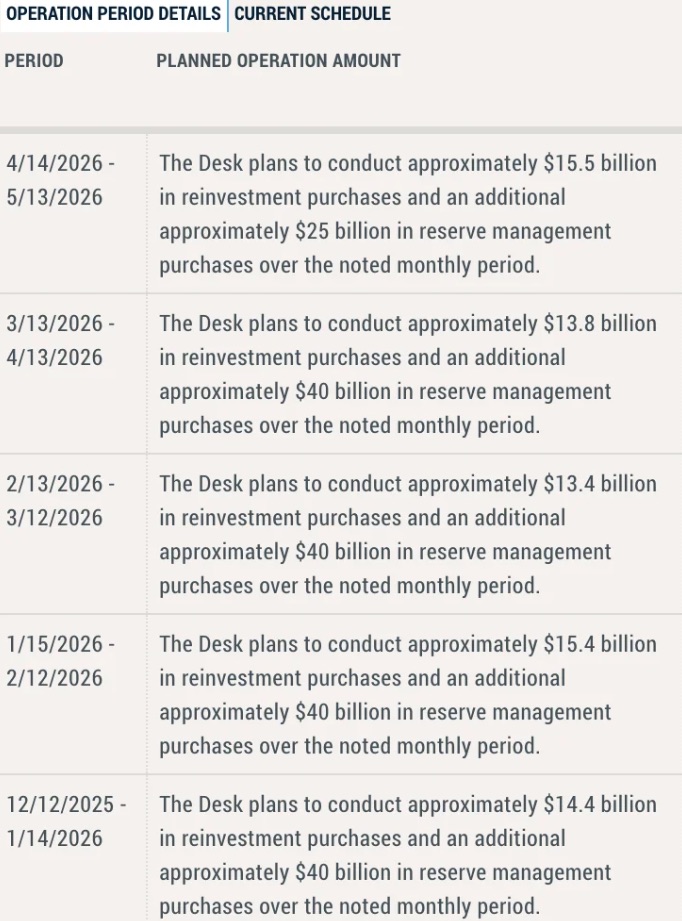Select the 12/12/2025 - 1/14/2026 period cell

65,821
